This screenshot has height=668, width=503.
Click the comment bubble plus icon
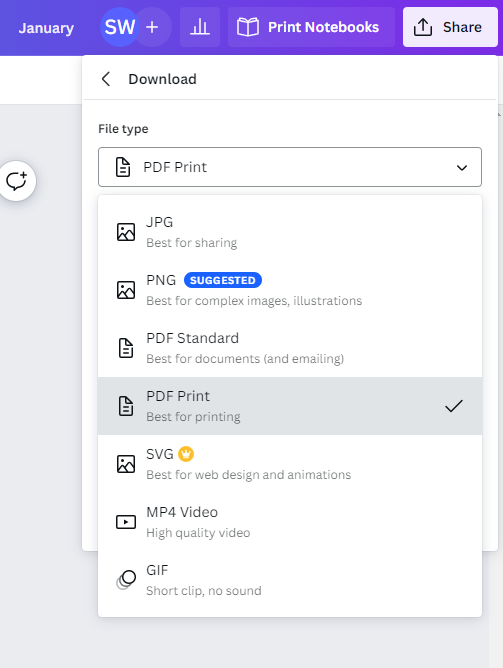16,181
